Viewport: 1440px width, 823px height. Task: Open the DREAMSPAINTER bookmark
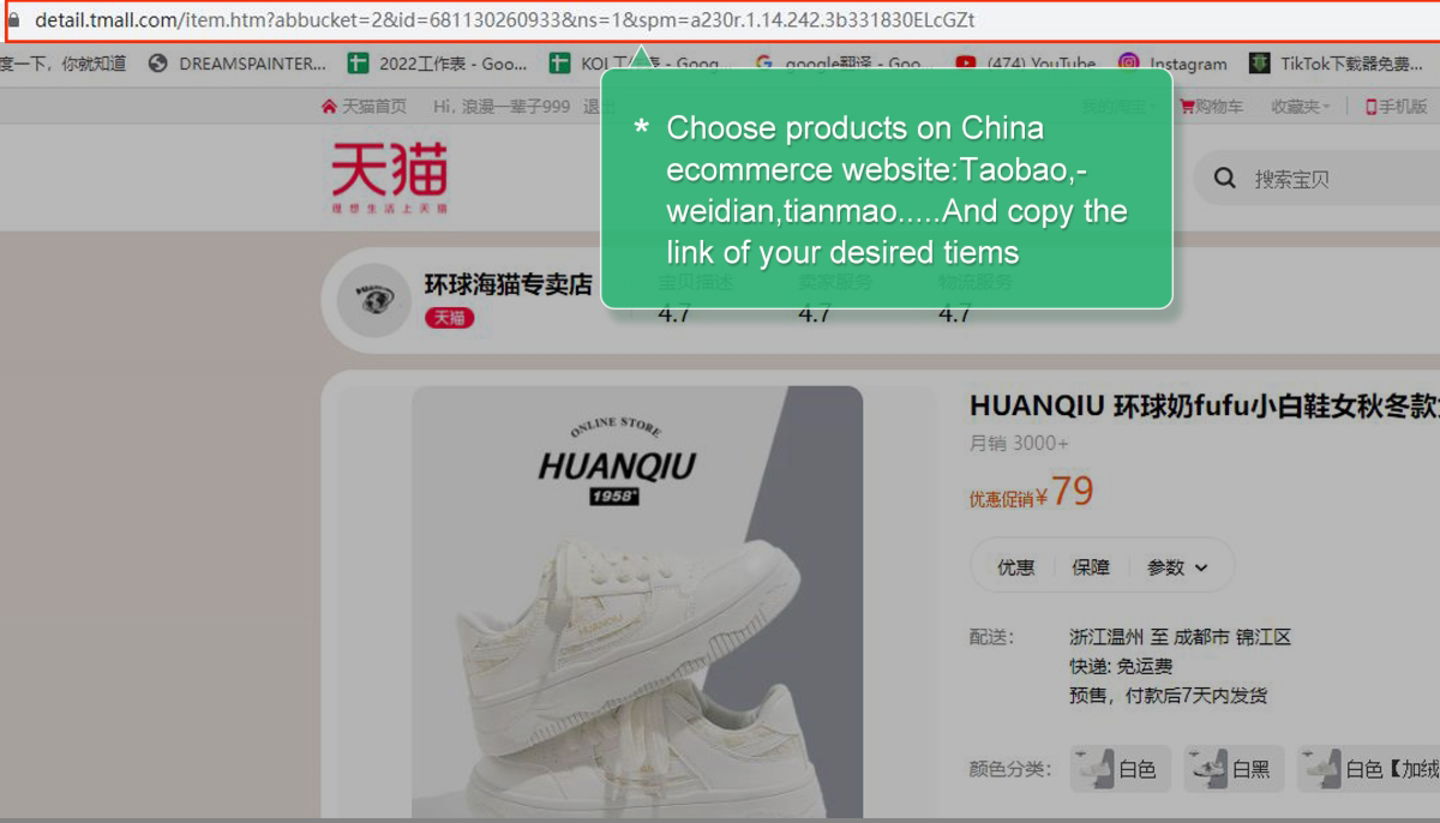point(237,63)
